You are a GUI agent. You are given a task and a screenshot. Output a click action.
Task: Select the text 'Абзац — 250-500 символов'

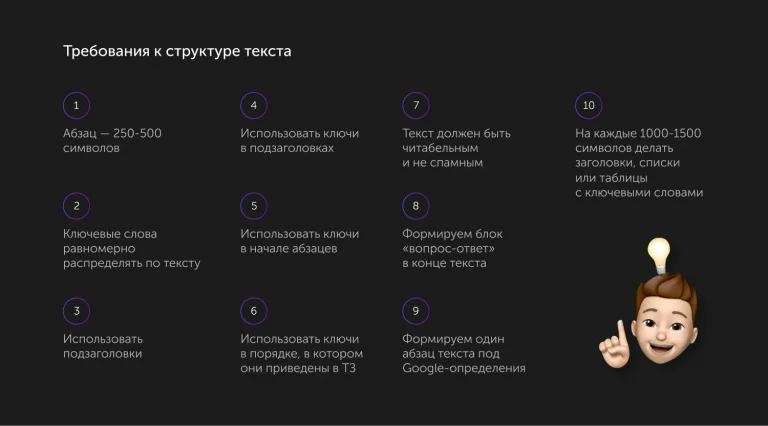click(112, 141)
